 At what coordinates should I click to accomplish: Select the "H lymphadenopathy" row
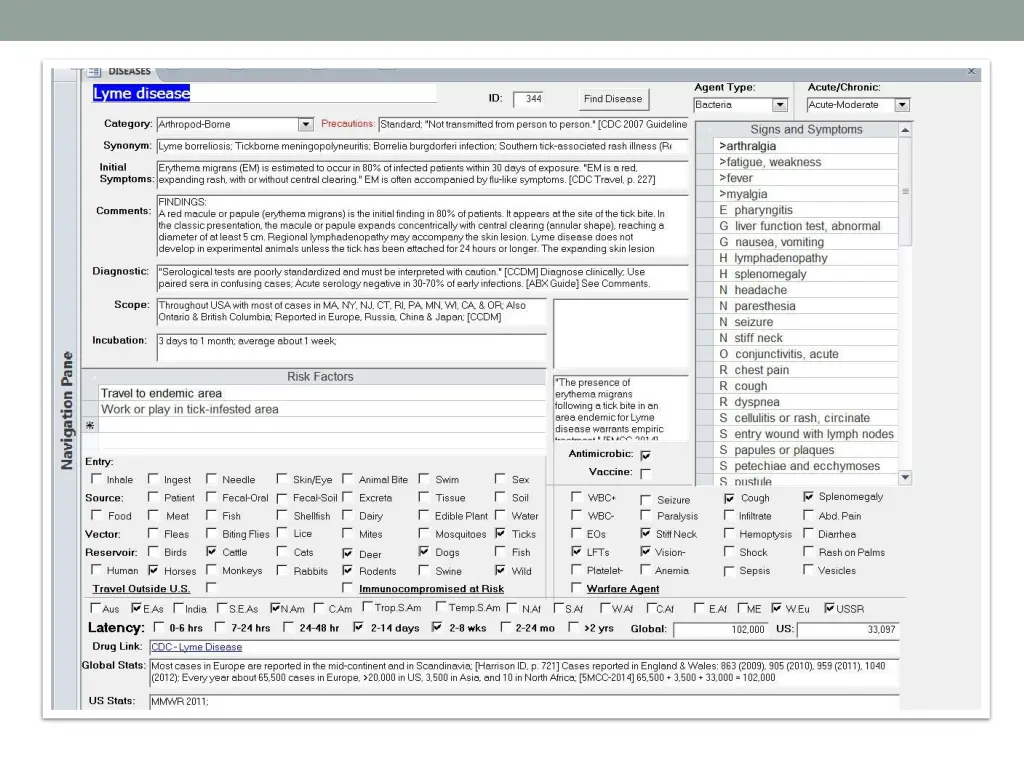click(807, 258)
